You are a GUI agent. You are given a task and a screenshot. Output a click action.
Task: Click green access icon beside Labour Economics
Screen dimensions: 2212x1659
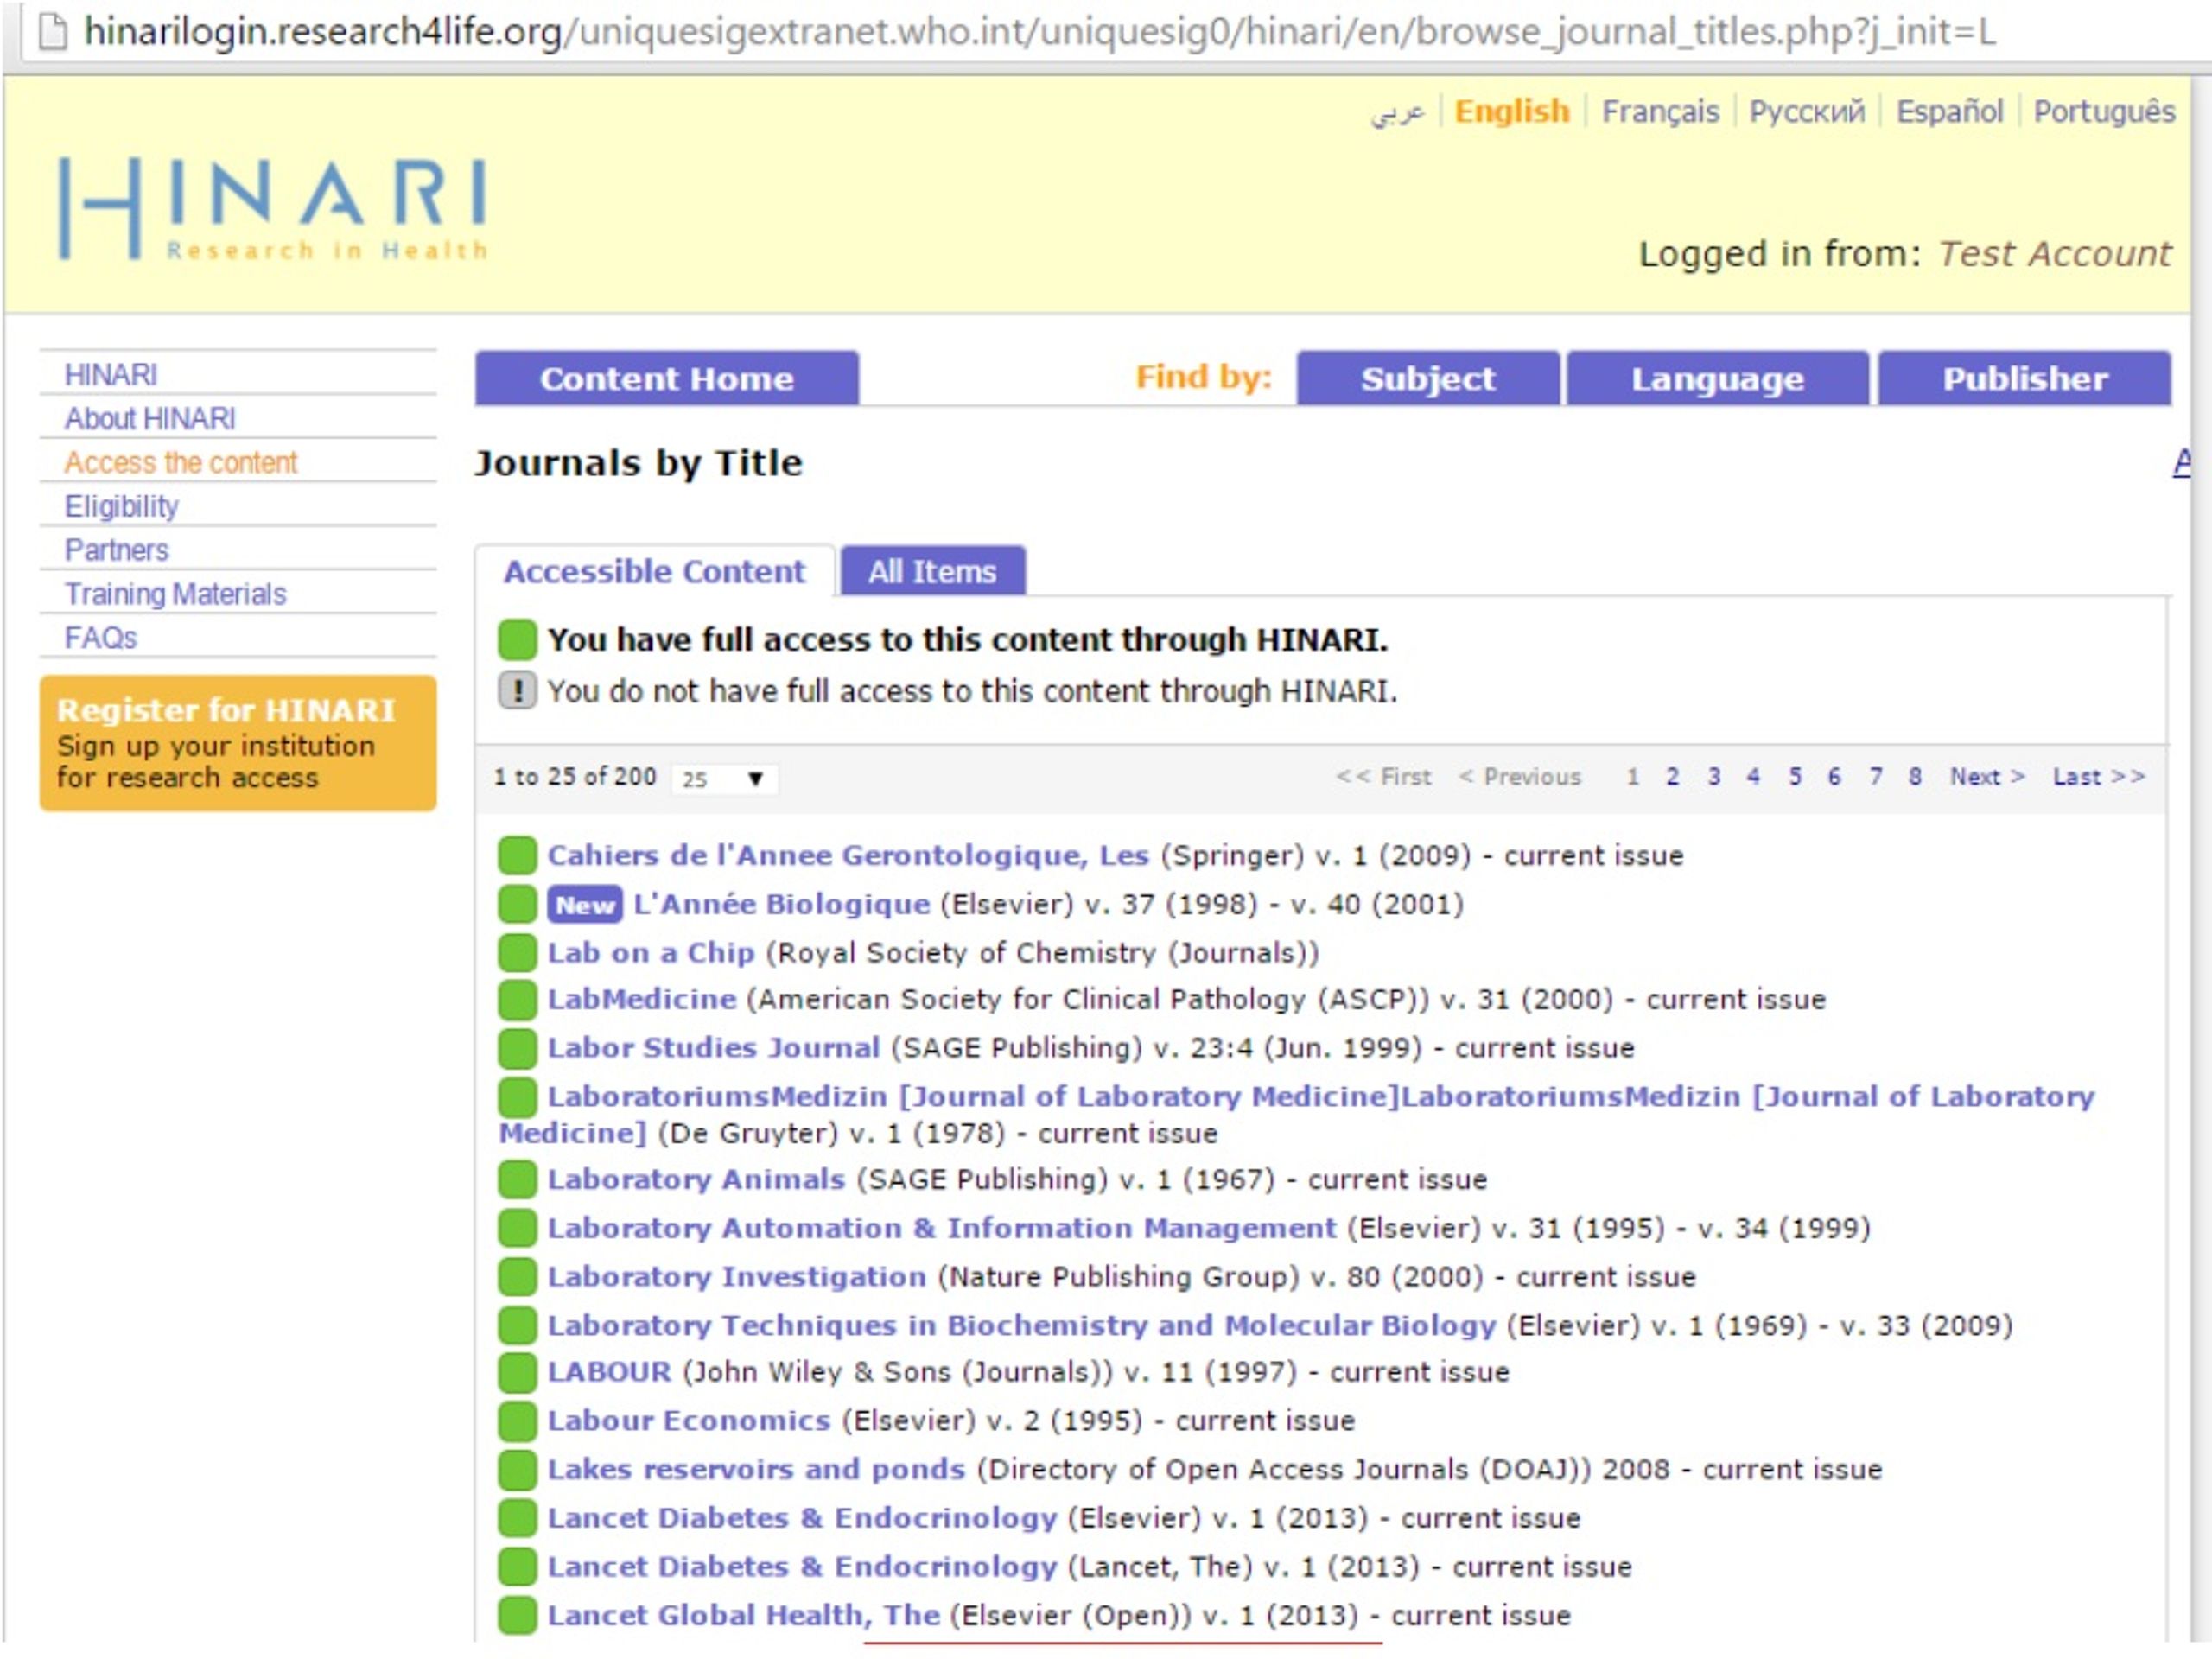pos(518,1421)
